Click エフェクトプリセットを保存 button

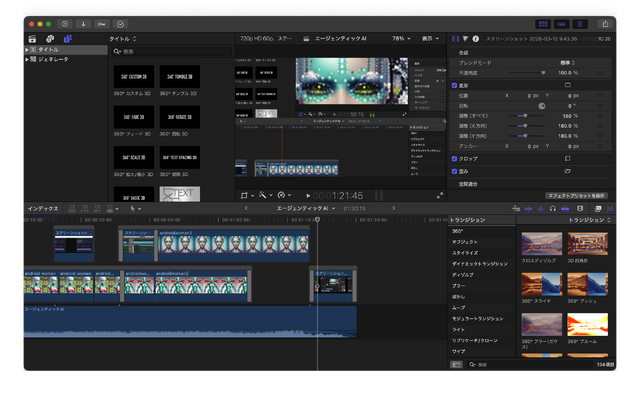pos(578,195)
